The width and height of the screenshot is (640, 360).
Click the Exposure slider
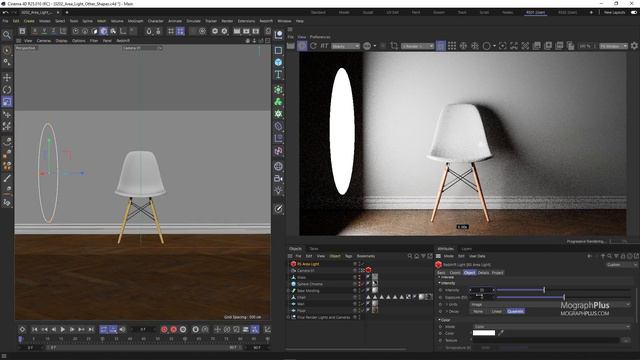pyautogui.click(x=563, y=297)
